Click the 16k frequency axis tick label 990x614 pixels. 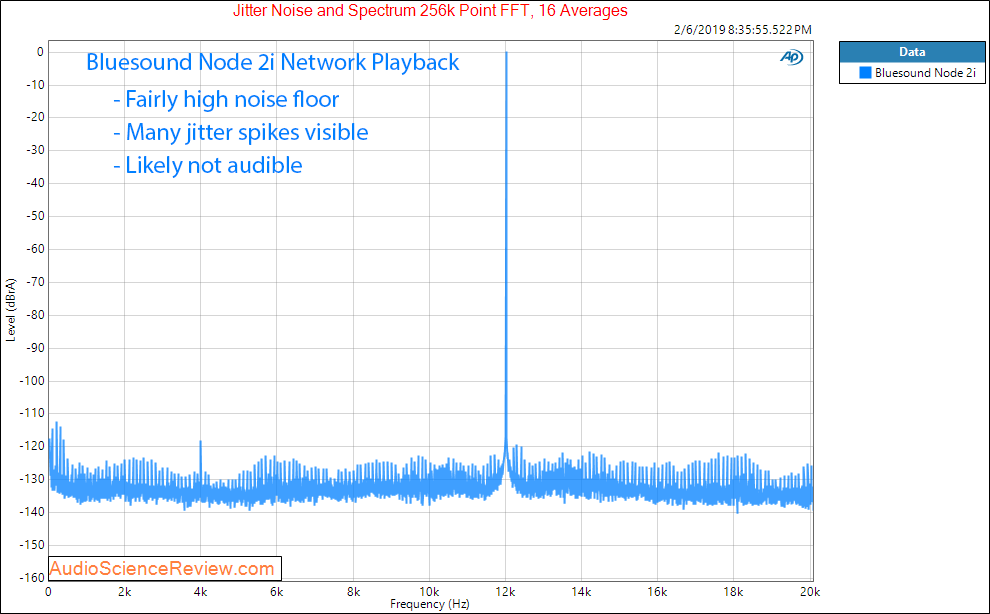tap(657, 592)
